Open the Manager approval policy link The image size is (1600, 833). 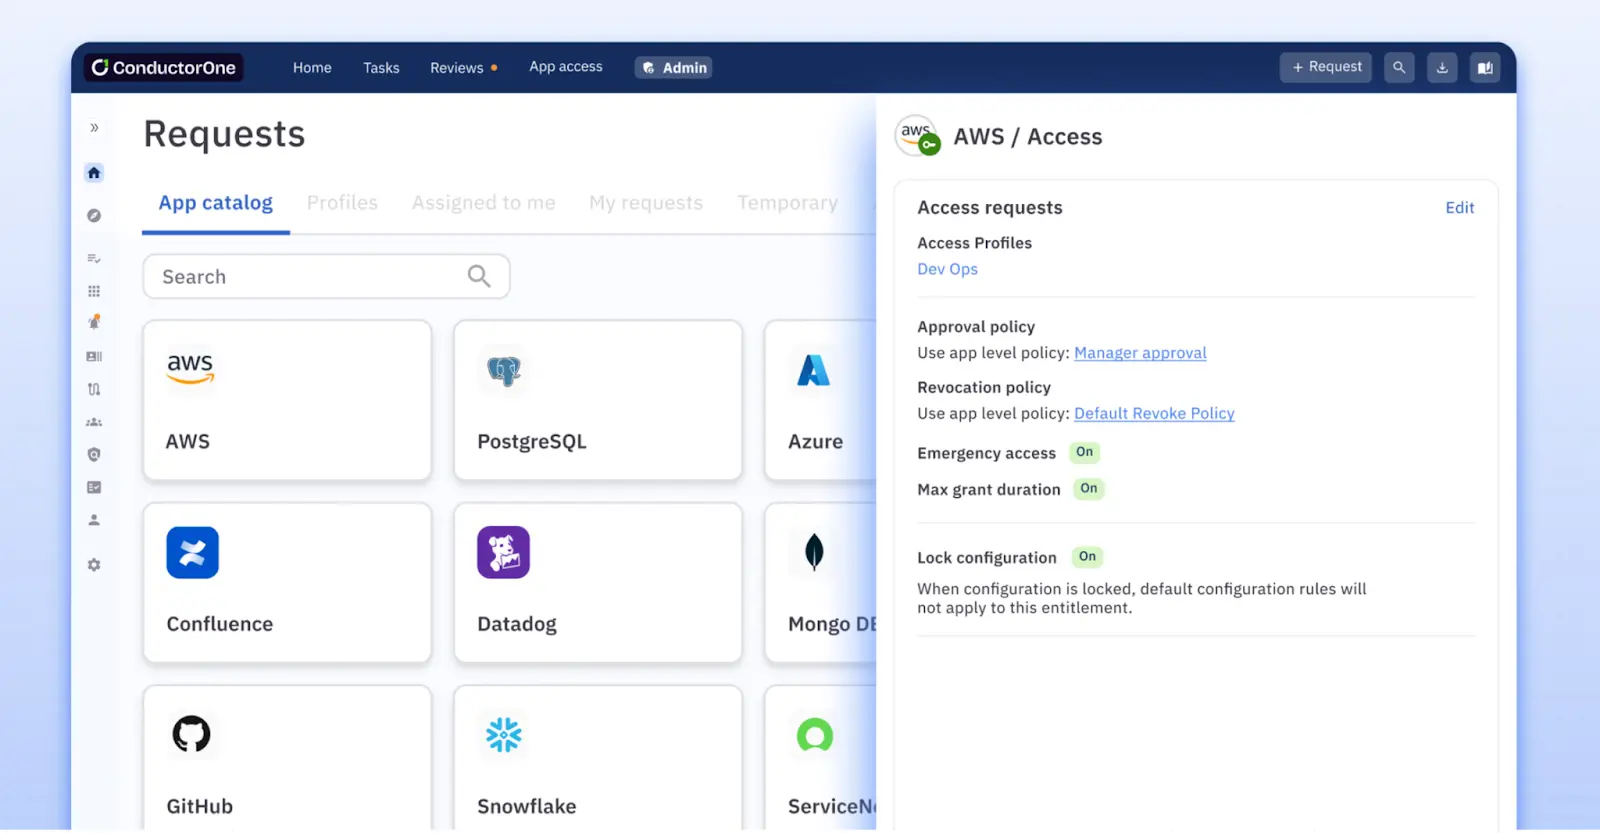pos(1140,353)
